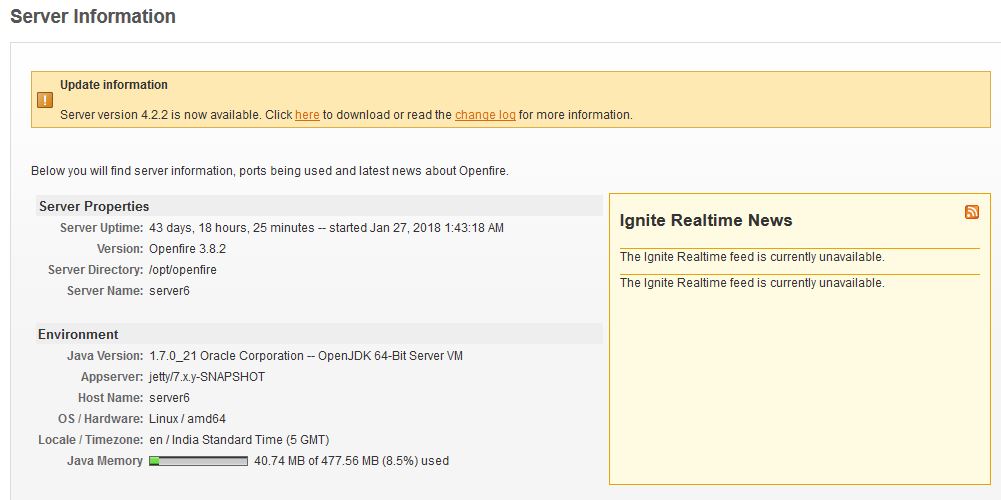Click the update warning exclamation icon
Viewport: 1001px width, 500px height.
45,100
